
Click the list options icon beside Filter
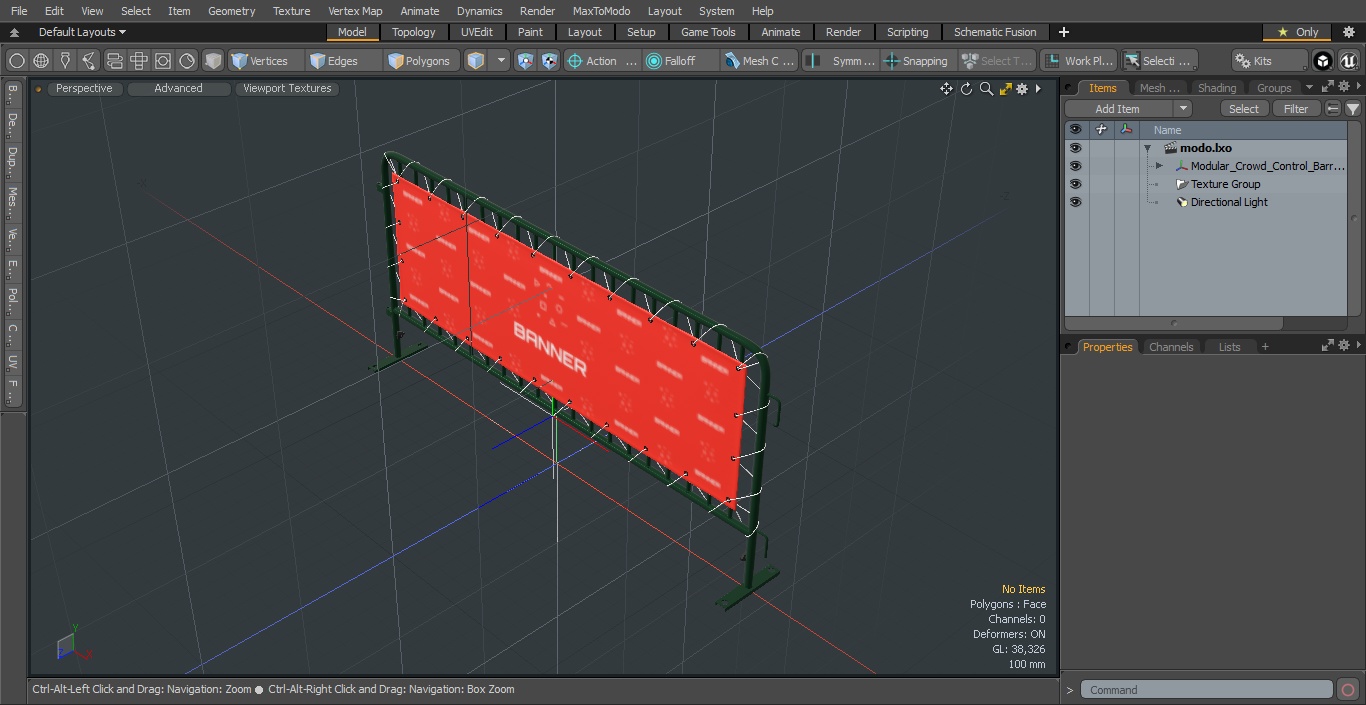click(1333, 109)
